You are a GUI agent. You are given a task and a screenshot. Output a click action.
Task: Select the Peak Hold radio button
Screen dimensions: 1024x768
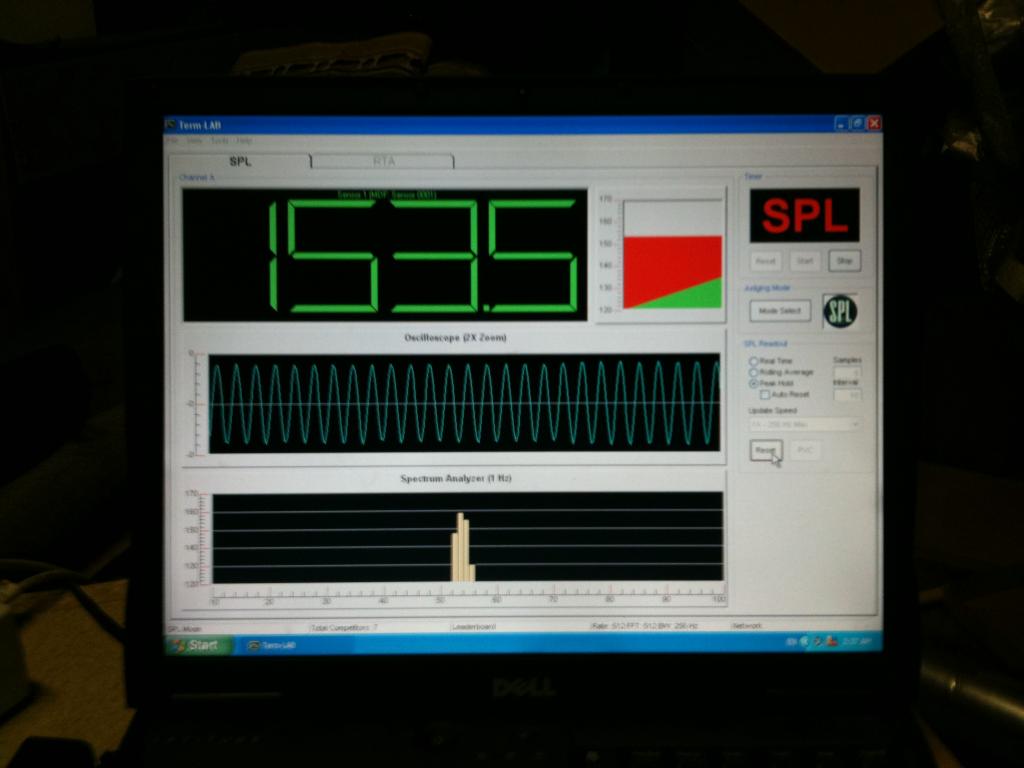coord(754,383)
